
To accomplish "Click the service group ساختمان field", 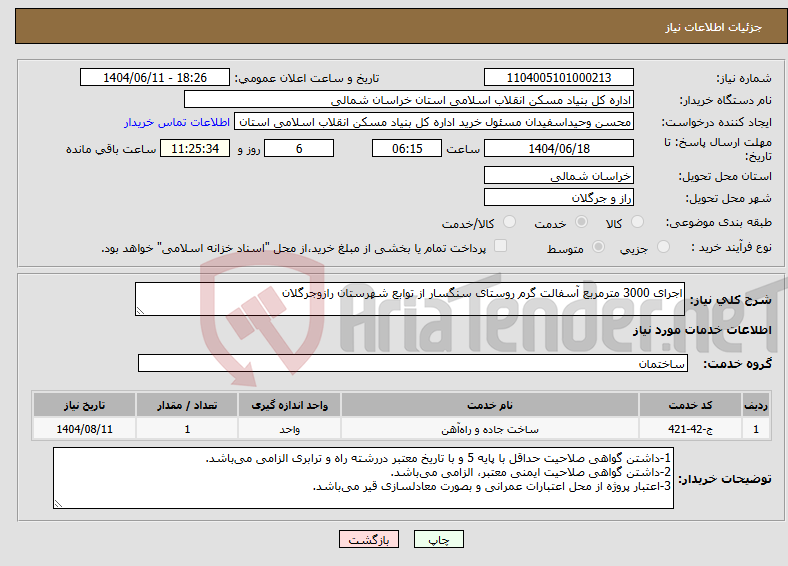I will coord(413,363).
